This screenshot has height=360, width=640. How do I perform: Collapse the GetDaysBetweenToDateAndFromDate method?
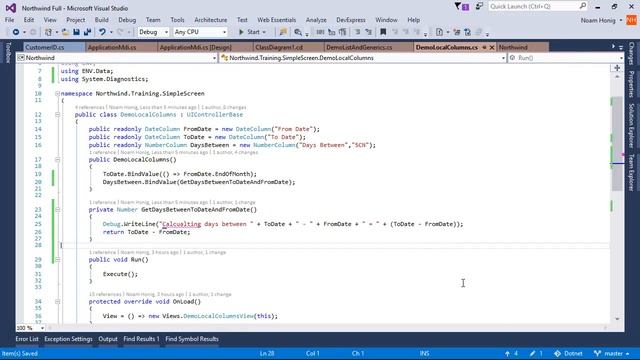pos(58,209)
